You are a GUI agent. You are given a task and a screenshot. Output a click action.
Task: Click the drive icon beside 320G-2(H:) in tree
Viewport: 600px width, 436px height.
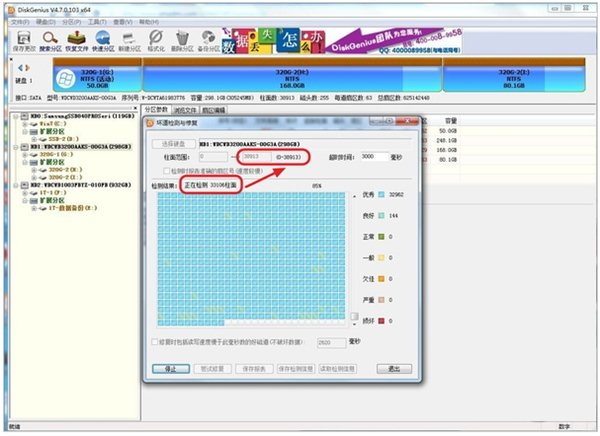(43, 170)
